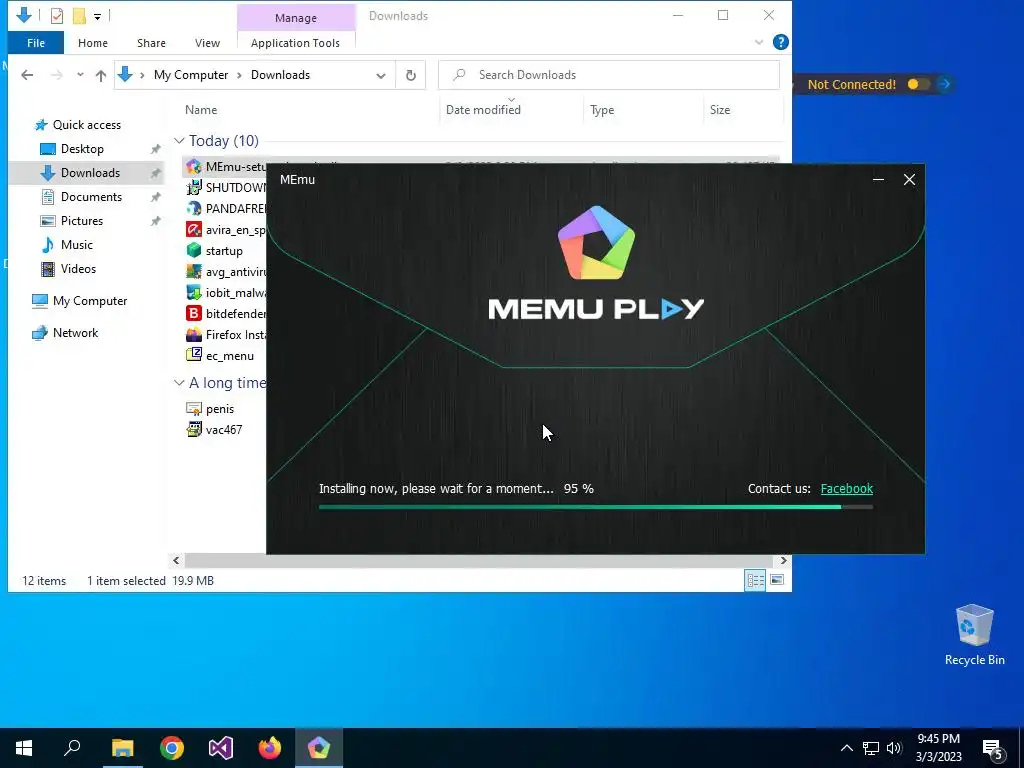Switch to details view layout
The image size is (1024, 768).
[x=756, y=580]
